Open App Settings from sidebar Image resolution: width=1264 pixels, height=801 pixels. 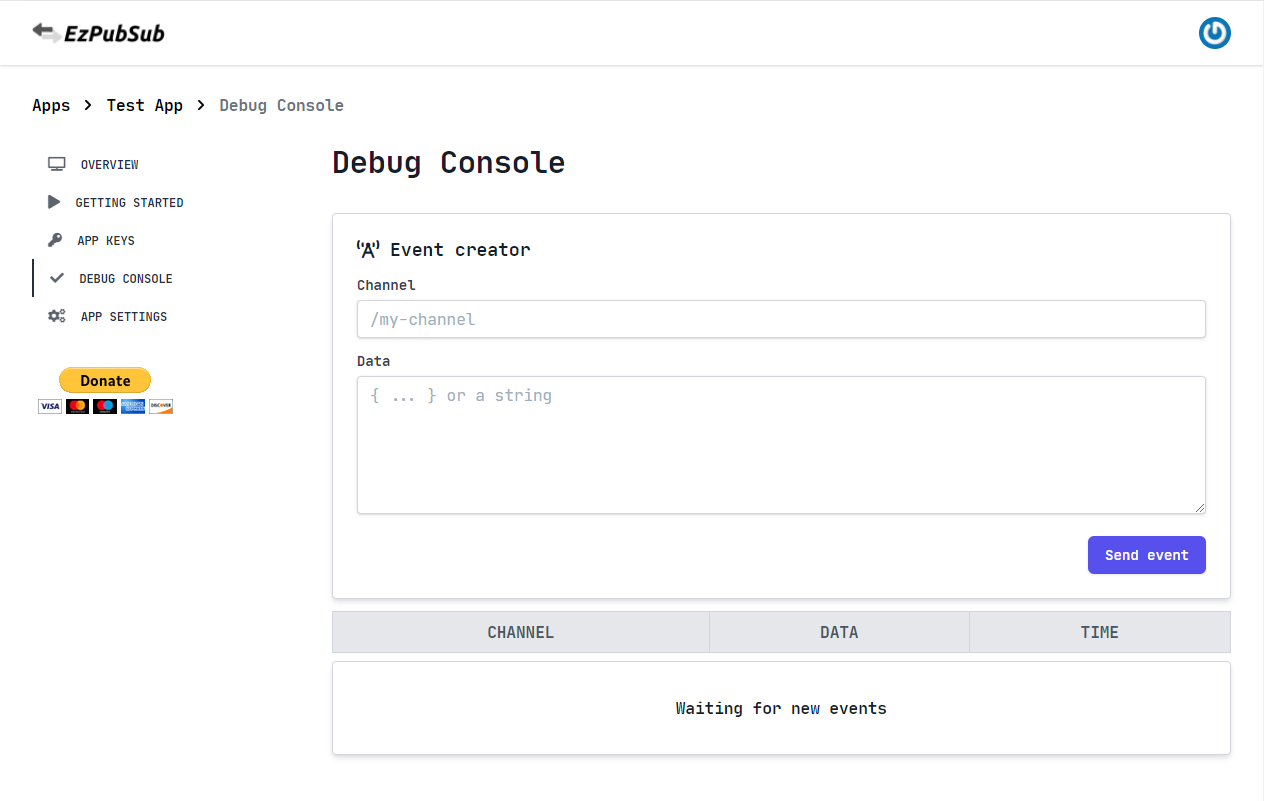123,316
